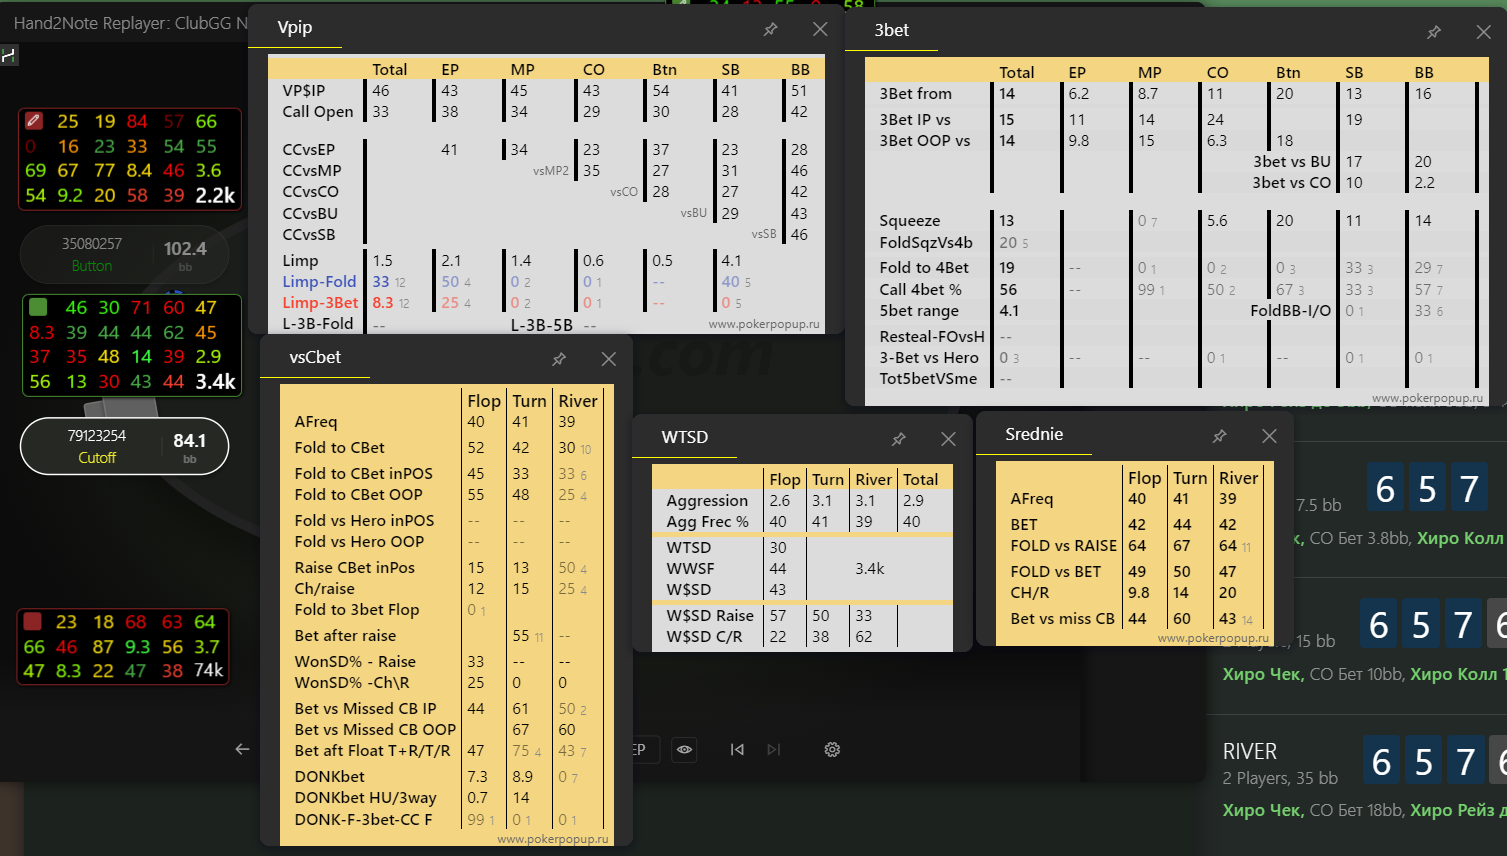The image size is (1507, 856).
Task: Select the Vpip tab header
Action: click(x=295, y=28)
